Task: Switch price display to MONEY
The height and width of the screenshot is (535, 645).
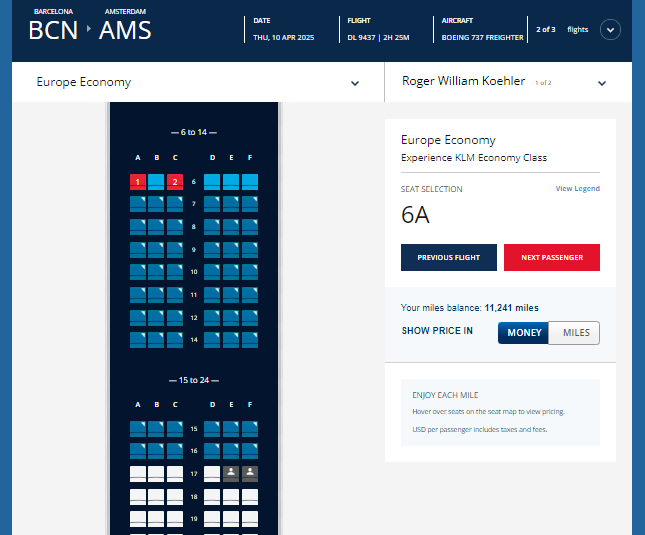Action: [x=524, y=333]
